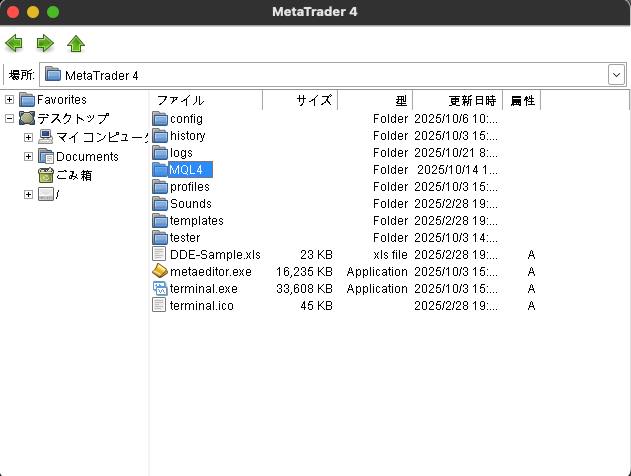Image resolution: width=631 pixels, height=476 pixels.
Task: Expand the マイ コンピュータ node
Action: (28, 137)
